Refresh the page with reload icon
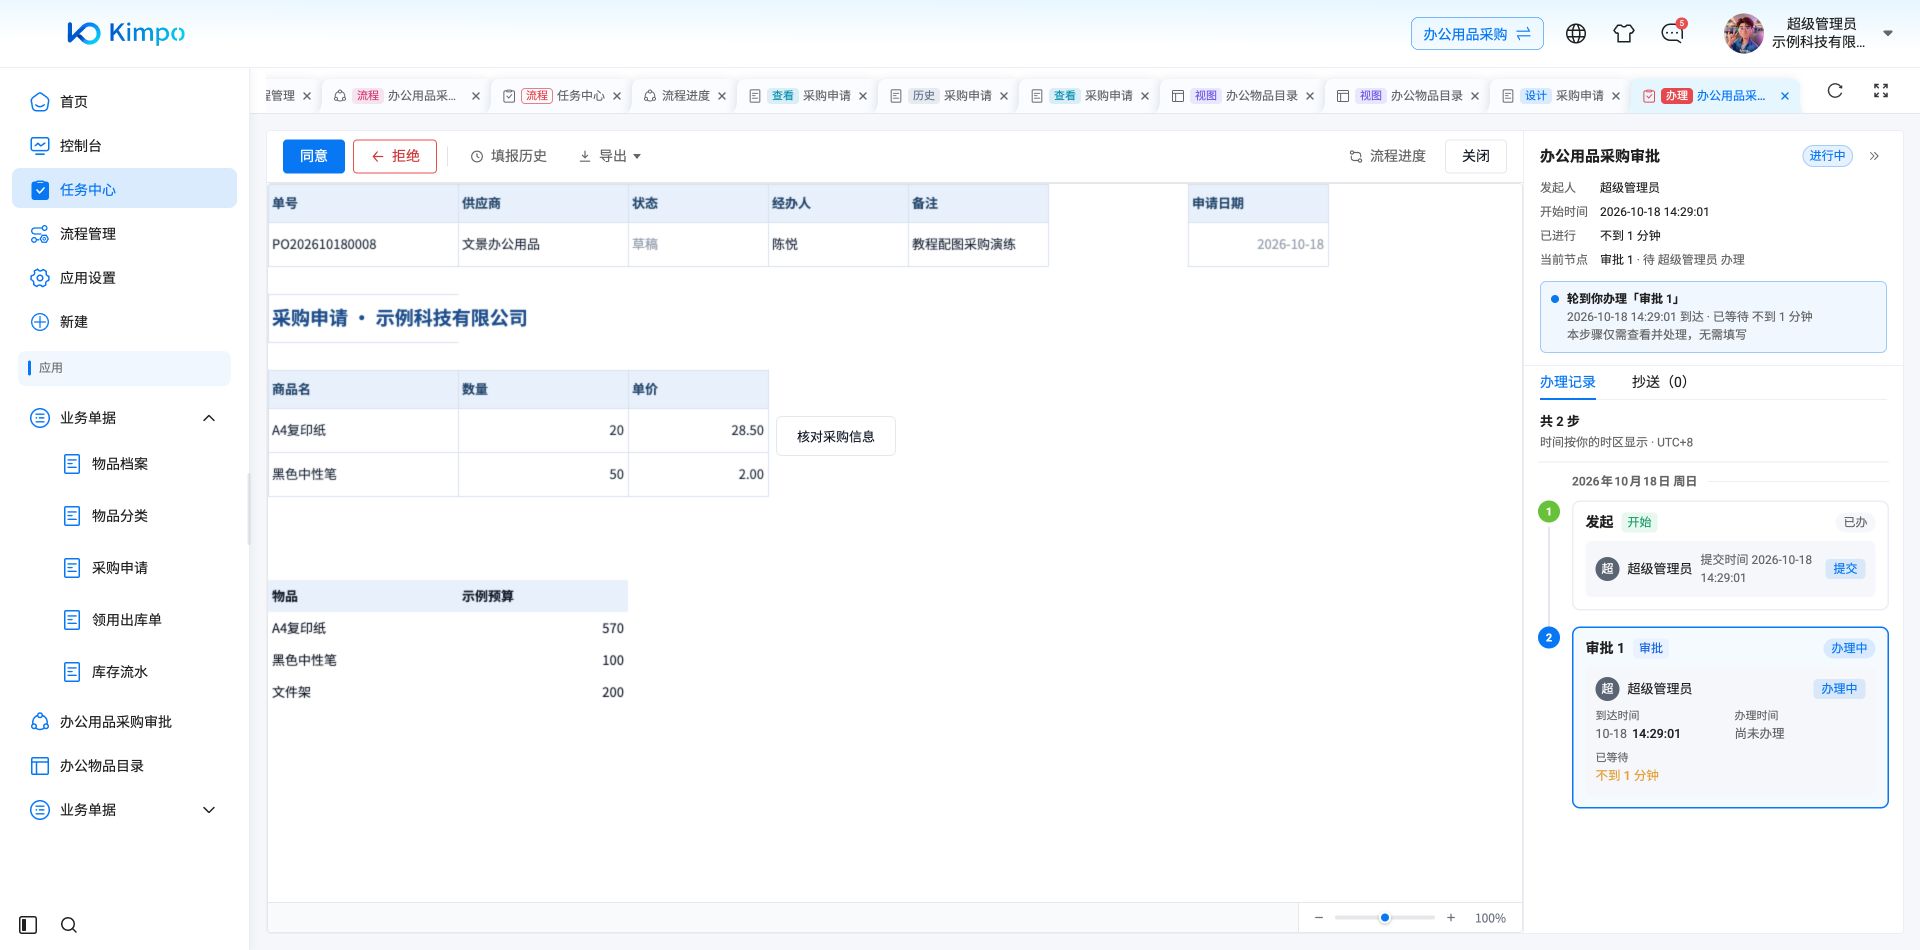 pos(1835,91)
